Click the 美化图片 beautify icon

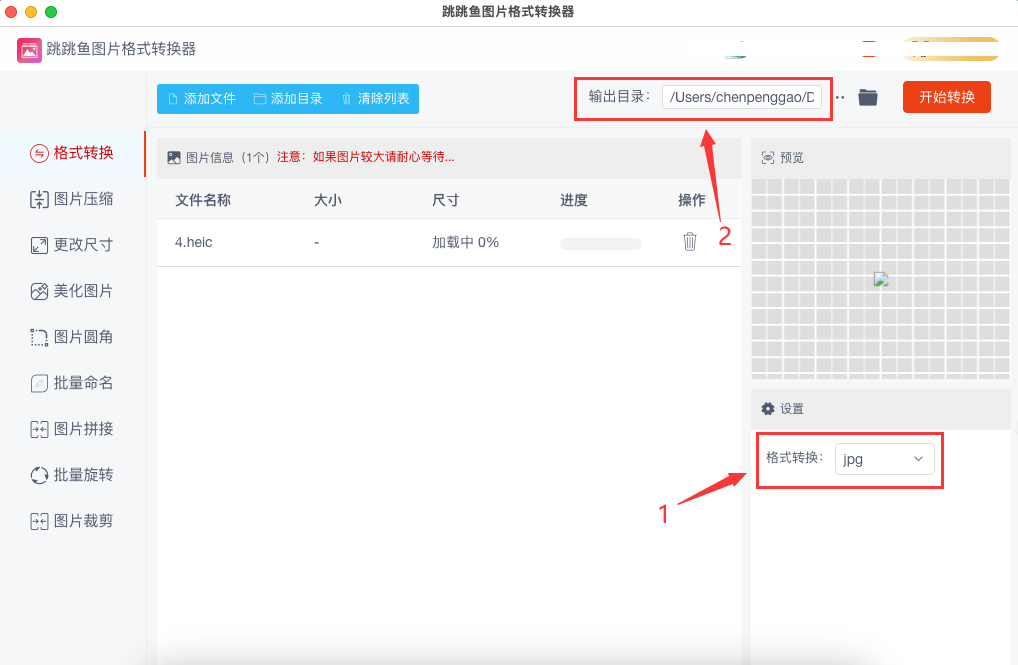(x=39, y=291)
